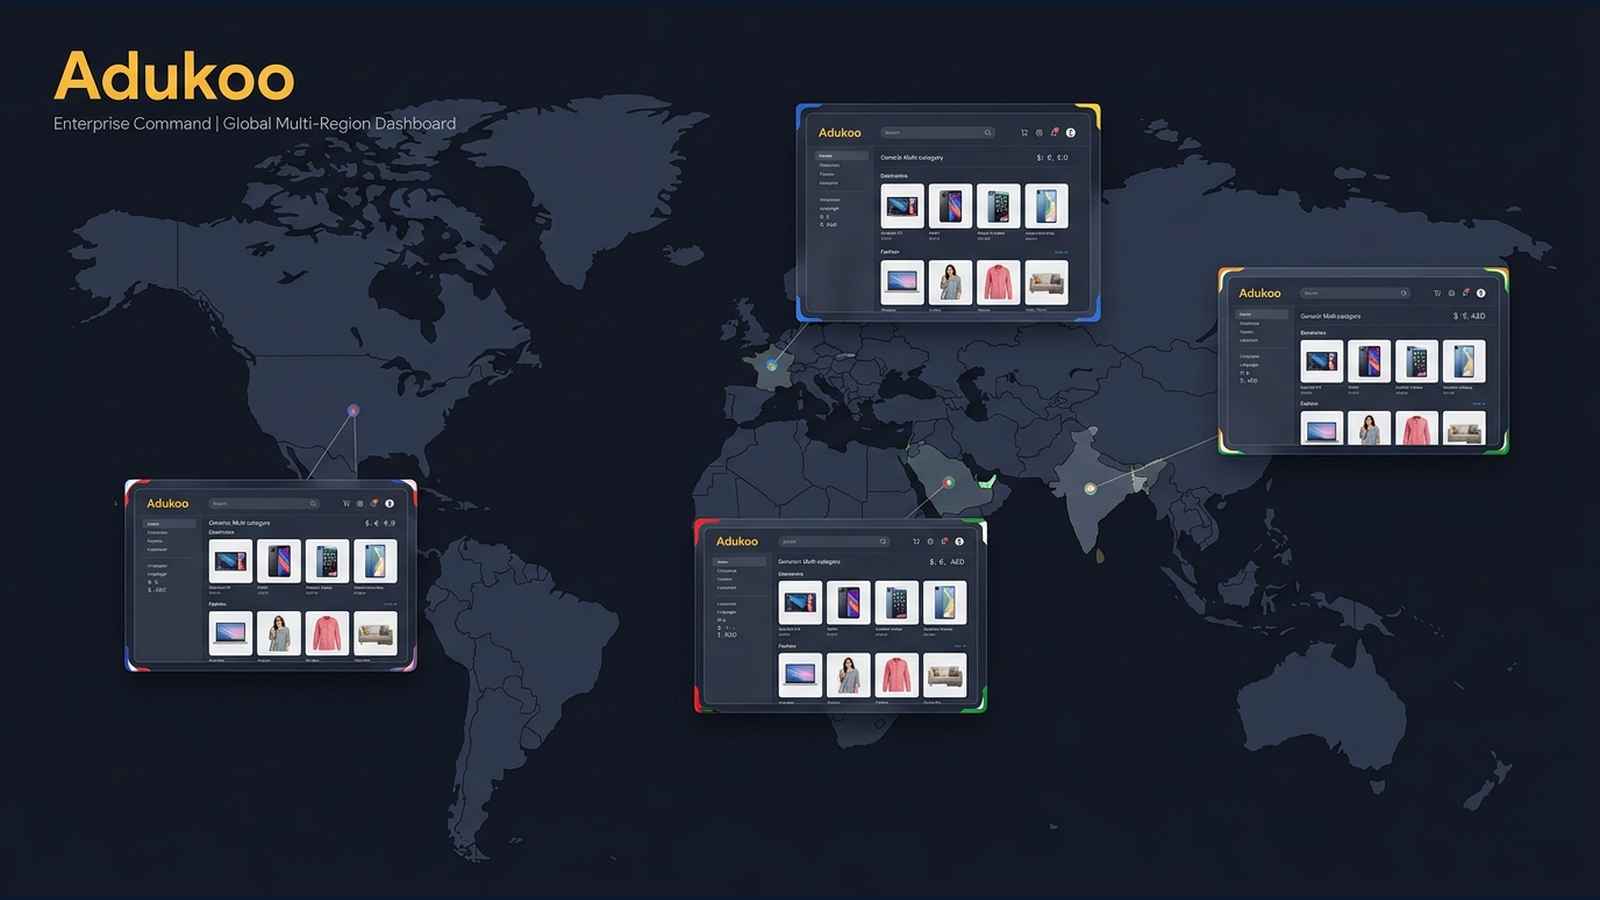Screen dimensions: 1600x900
Task: Click the large Adukoo title heading
Action: pyautogui.click(x=174, y=76)
